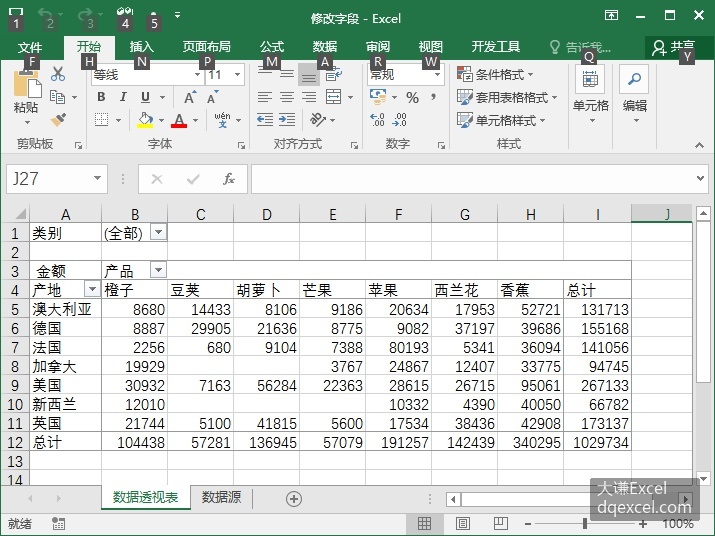Image resolution: width=715 pixels, height=536 pixels.
Task: Increase font size with large A icon
Action: click(x=190, y=97)
